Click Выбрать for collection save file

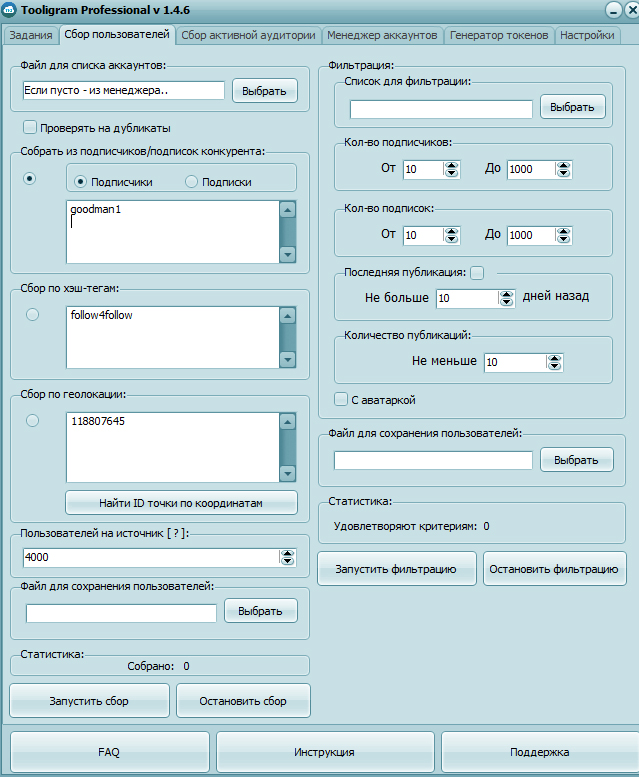tap(261, 611)
